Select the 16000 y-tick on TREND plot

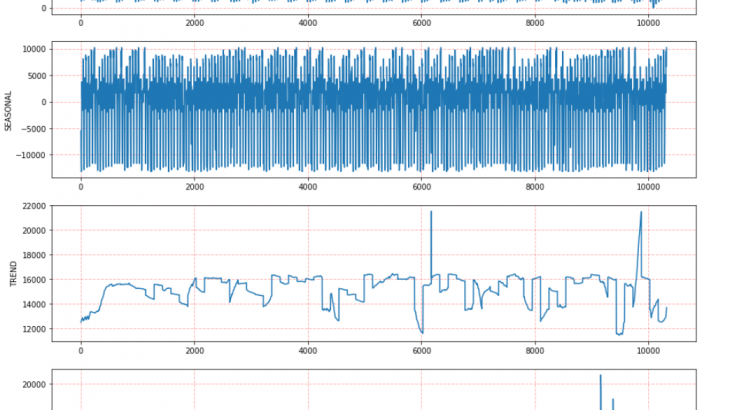(x=34, y=280)
